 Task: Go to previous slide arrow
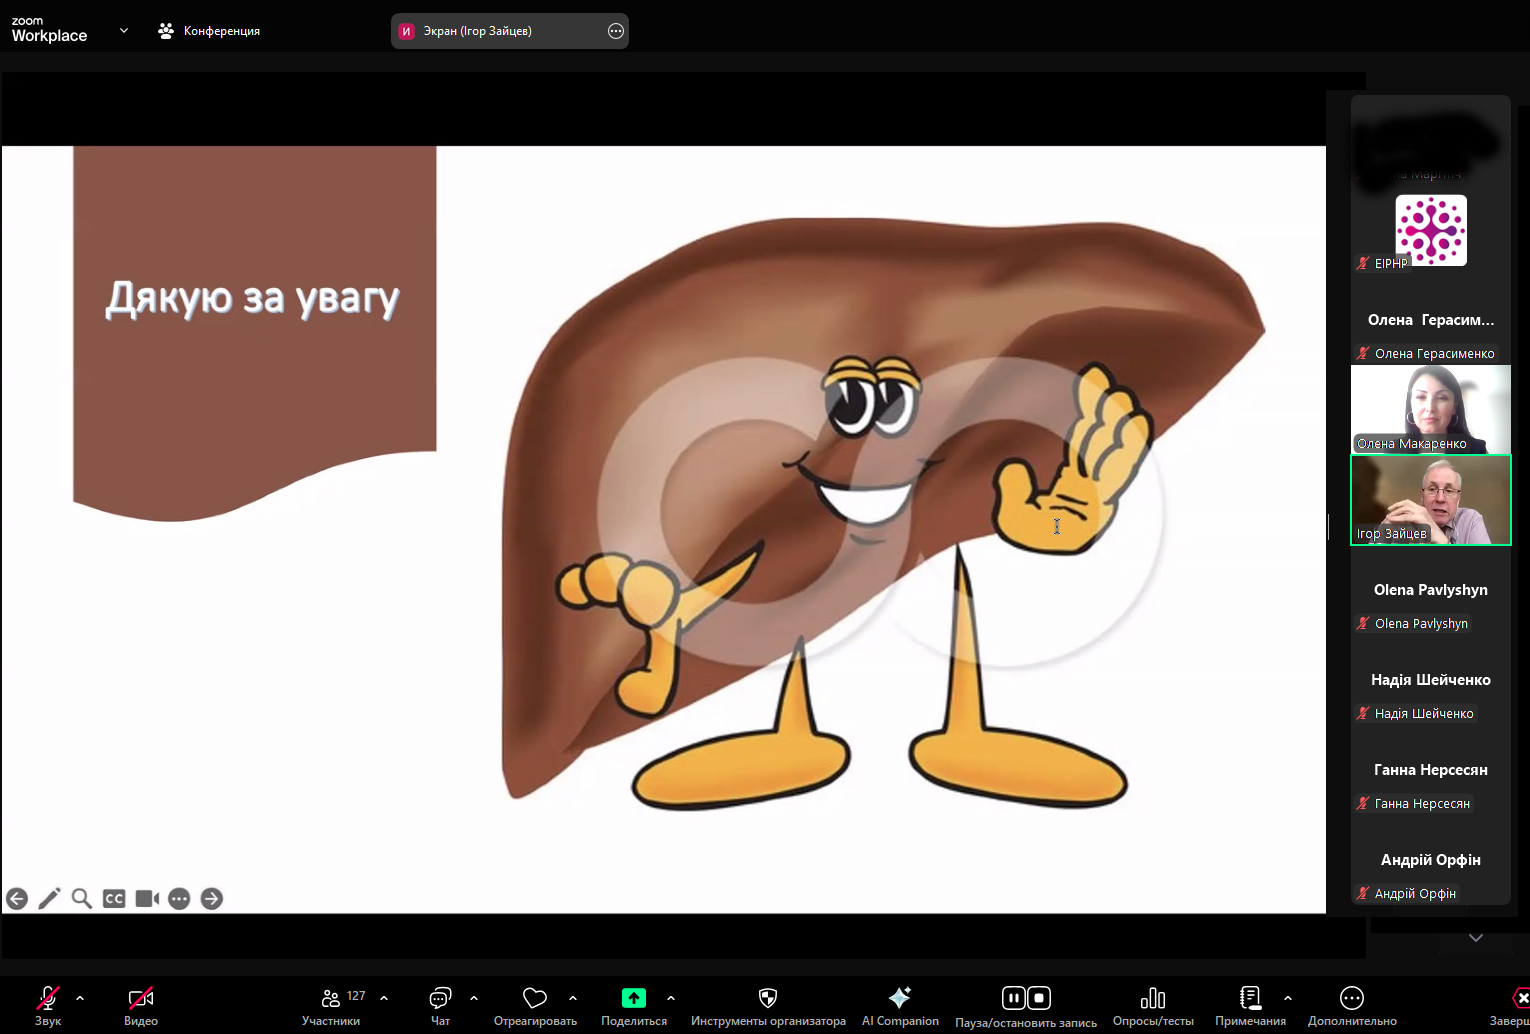click(17, 898)
